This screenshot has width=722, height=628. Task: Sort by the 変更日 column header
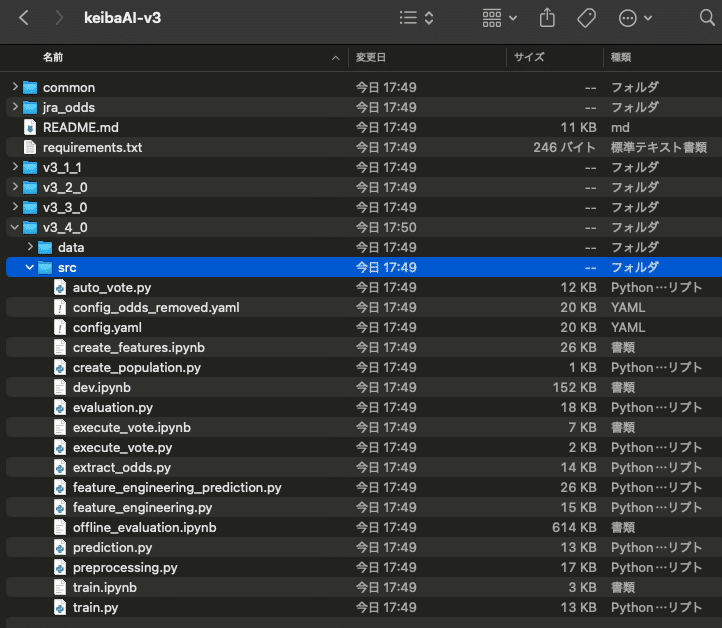click(x=371, y=57)
